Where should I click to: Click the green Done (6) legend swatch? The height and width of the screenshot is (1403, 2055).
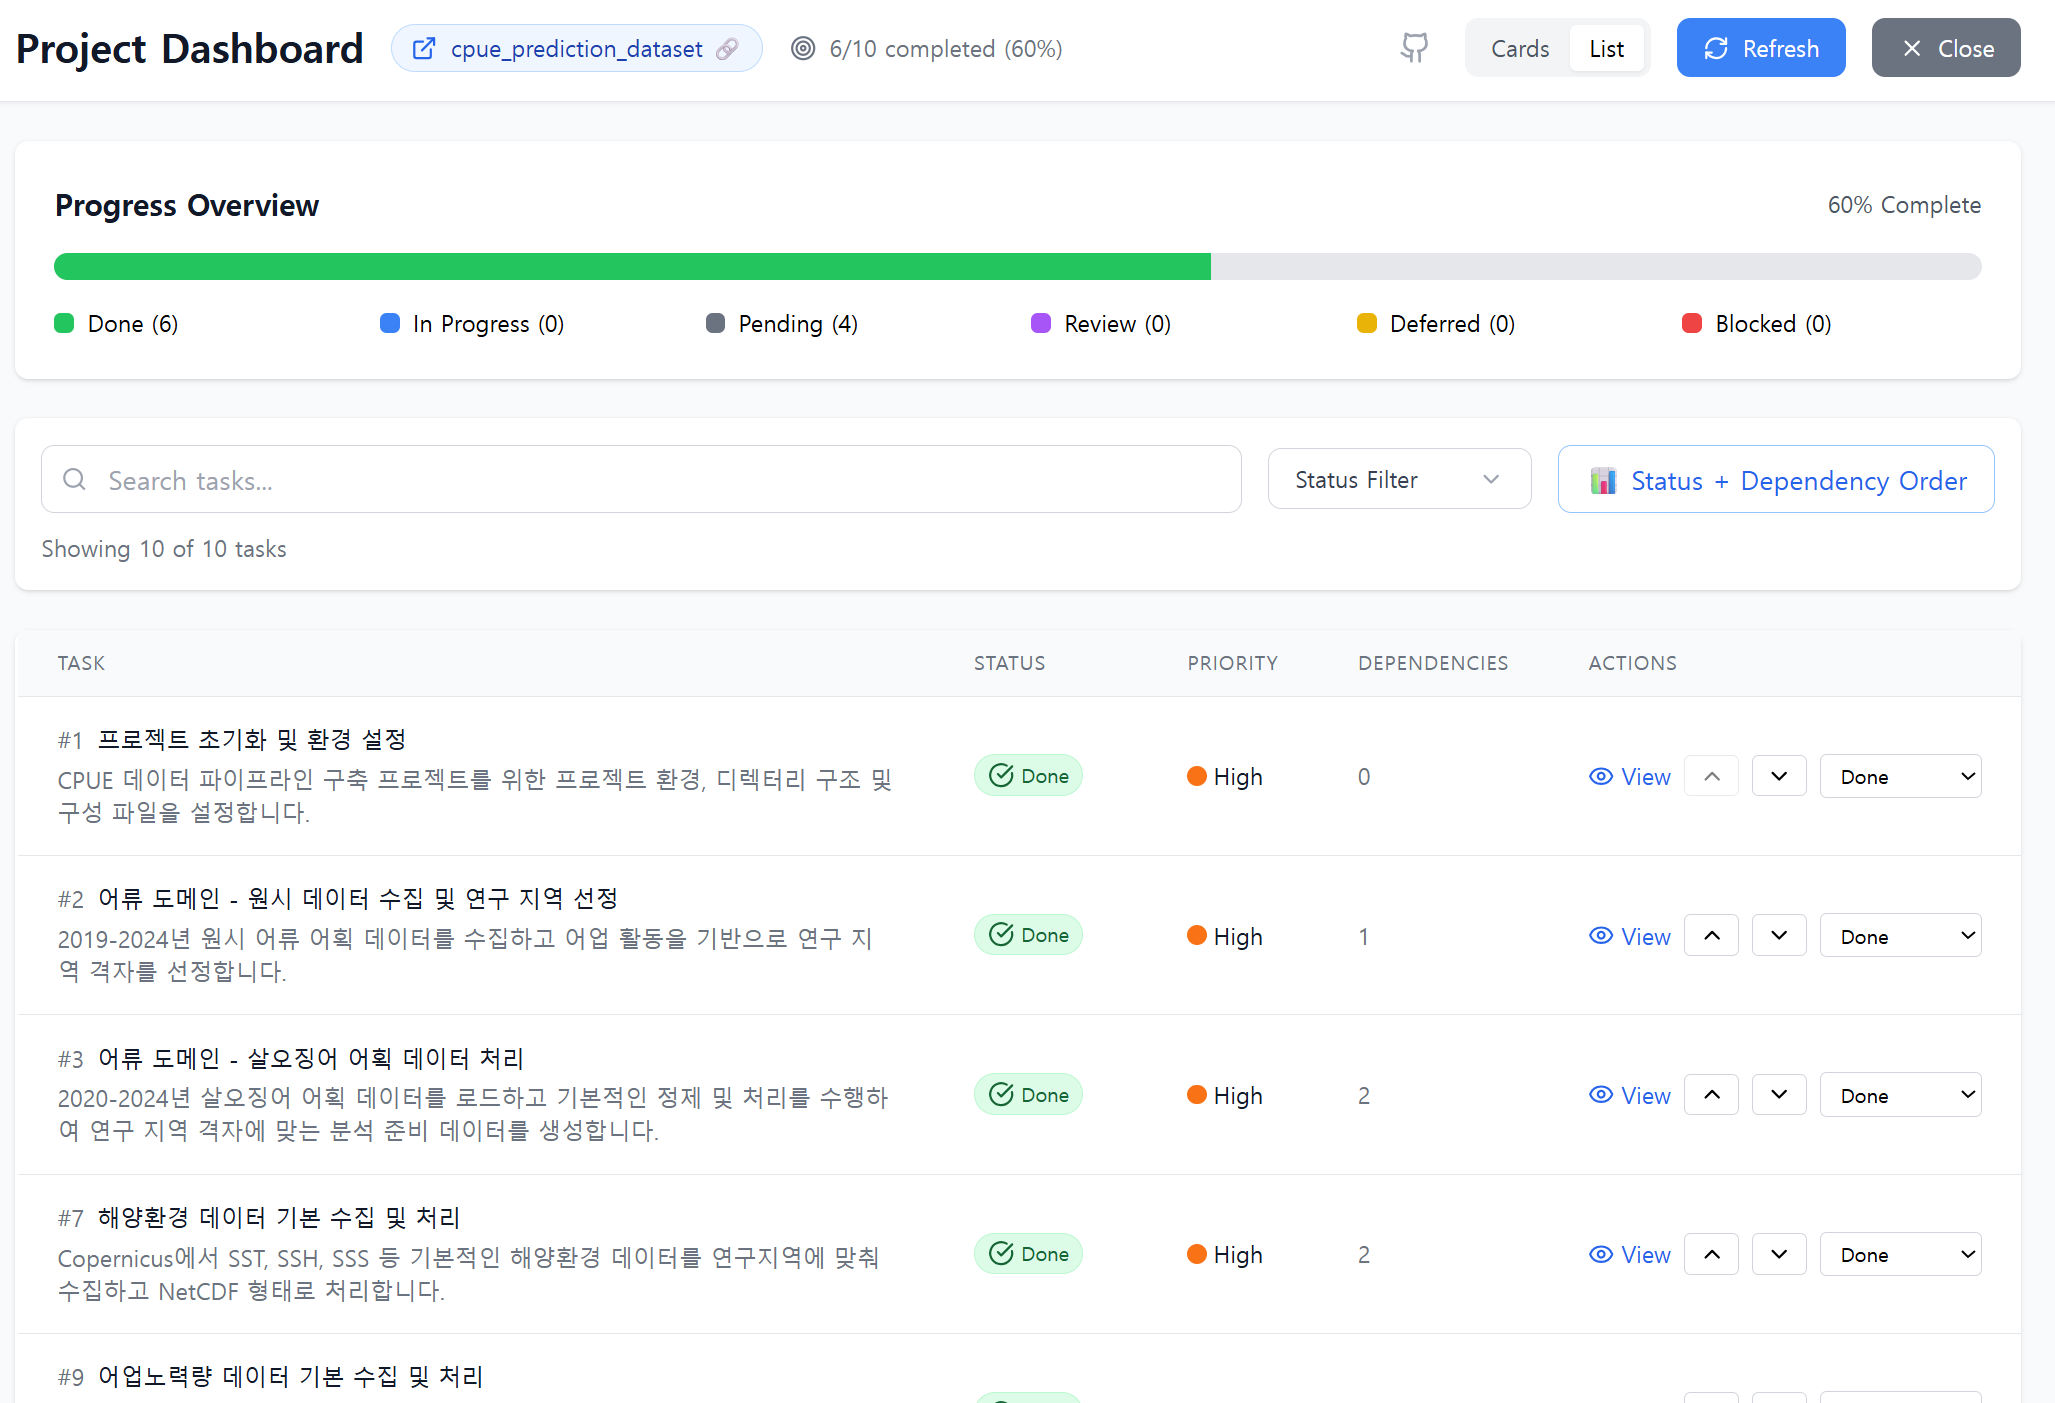coord(64,323)
